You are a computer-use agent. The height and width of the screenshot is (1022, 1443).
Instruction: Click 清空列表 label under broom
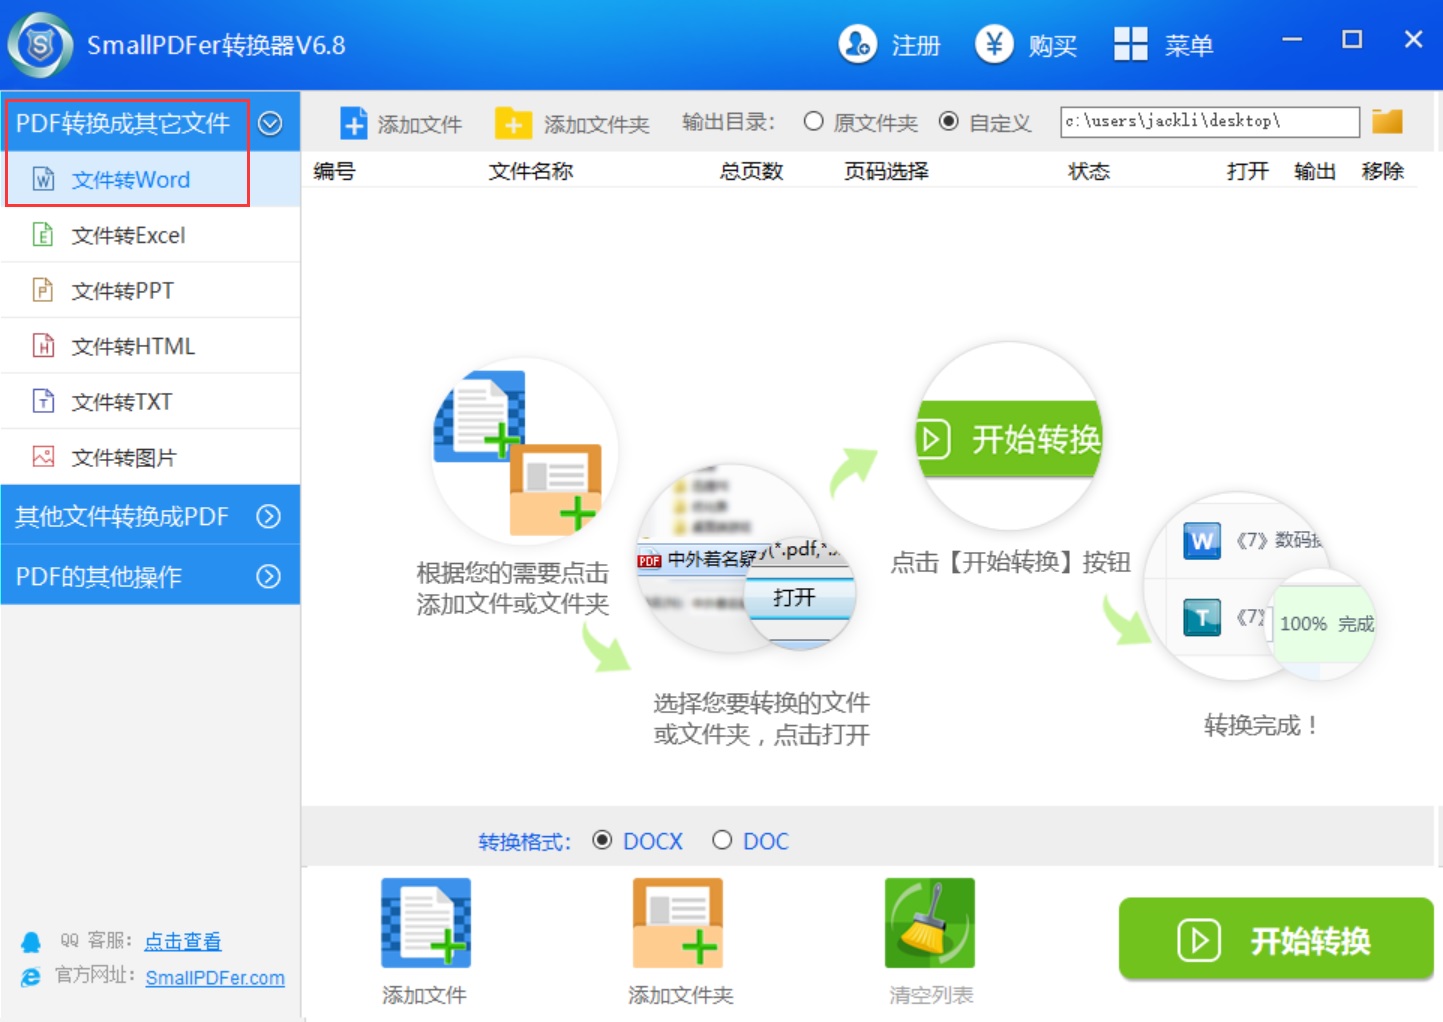931,995
